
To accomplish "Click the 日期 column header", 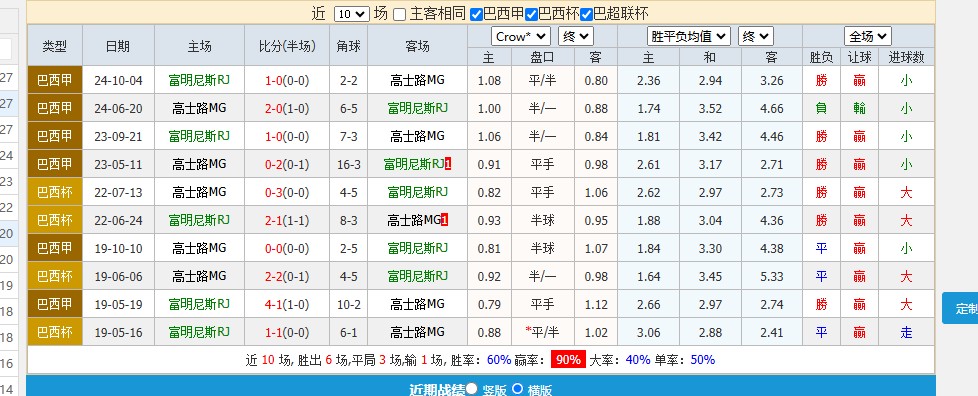I will [x=118, y=46].
